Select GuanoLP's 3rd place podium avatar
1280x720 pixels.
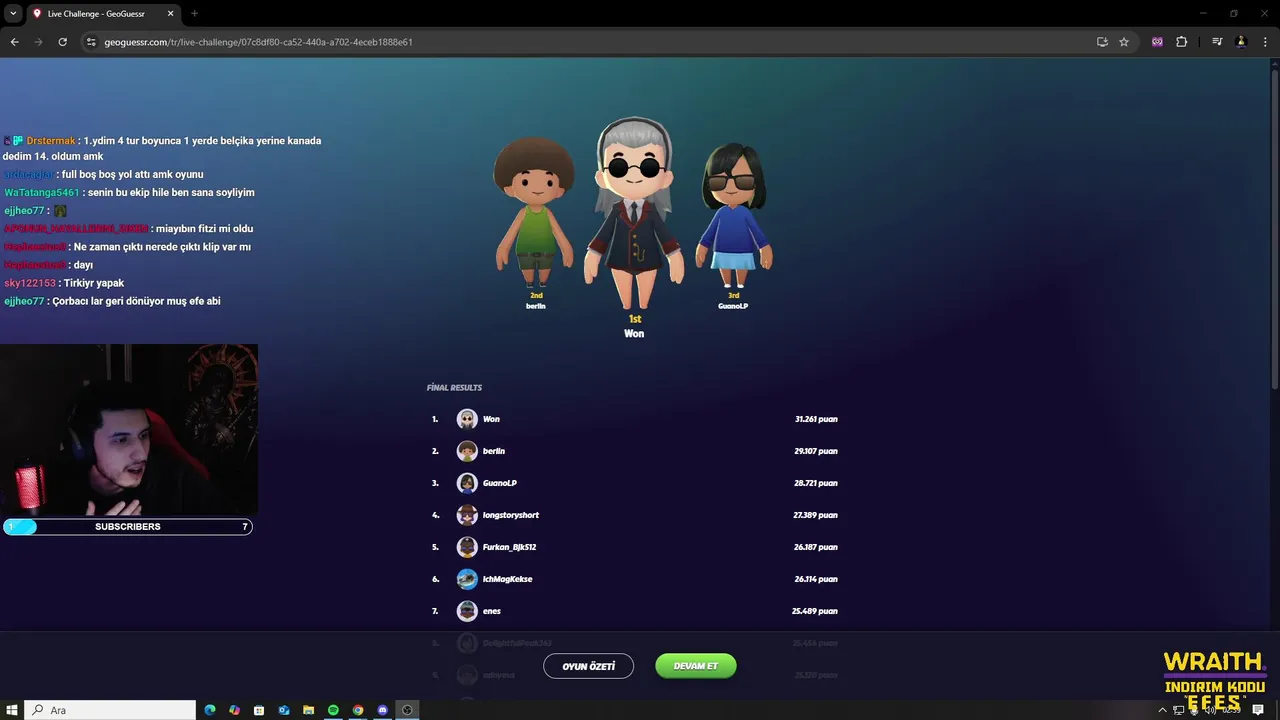(x=733, y=215)
